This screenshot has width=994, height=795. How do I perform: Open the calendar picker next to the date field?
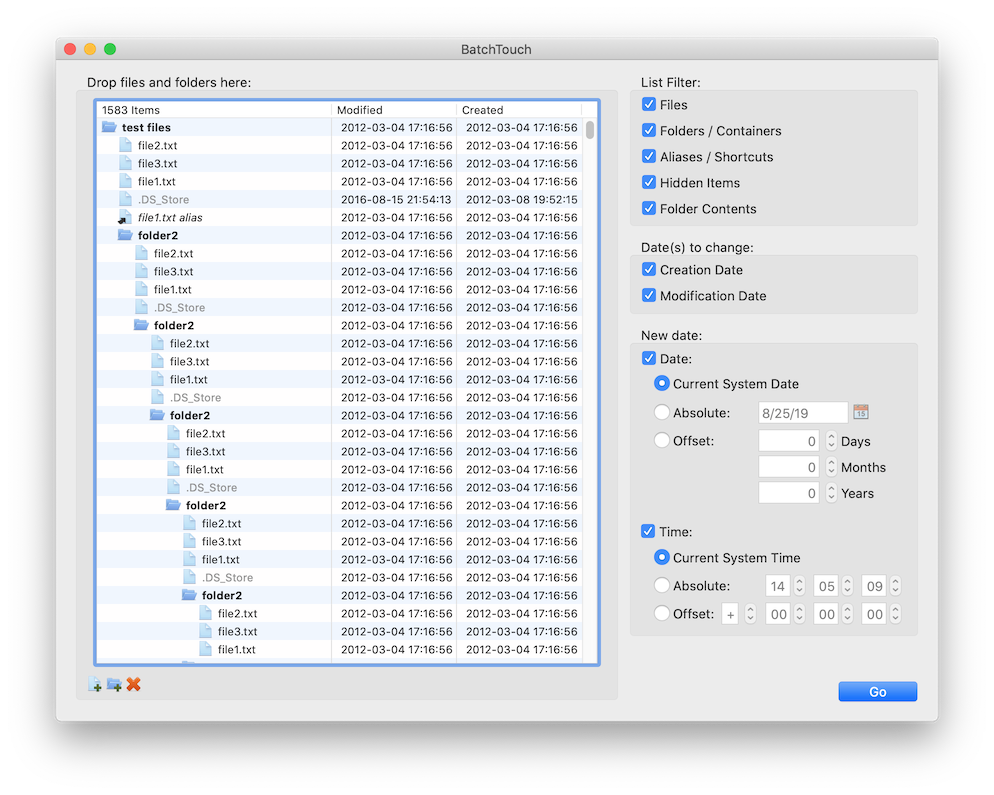pyautogui.click(x=860, y=412)
